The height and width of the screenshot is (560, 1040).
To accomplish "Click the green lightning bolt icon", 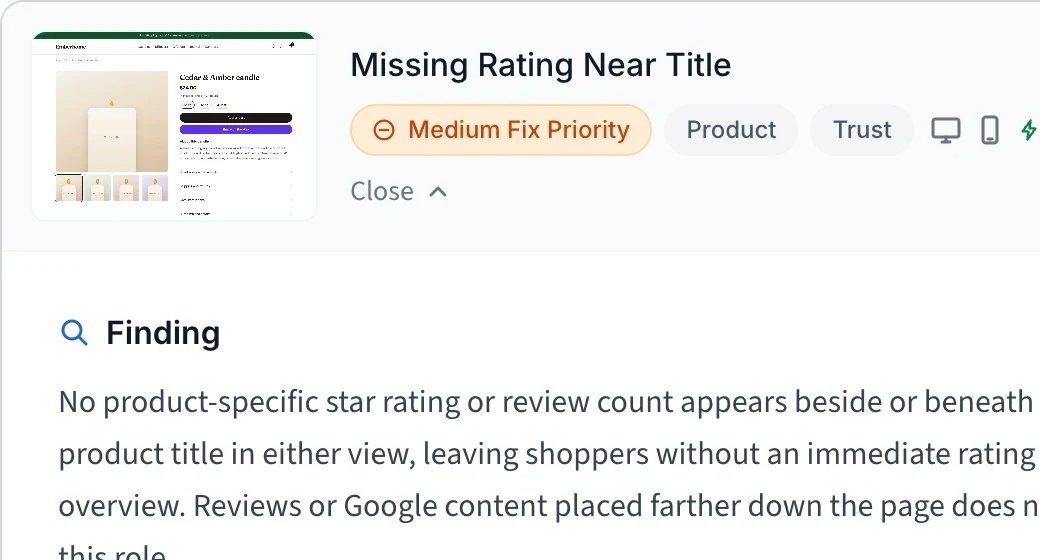I will (1029, 130).
